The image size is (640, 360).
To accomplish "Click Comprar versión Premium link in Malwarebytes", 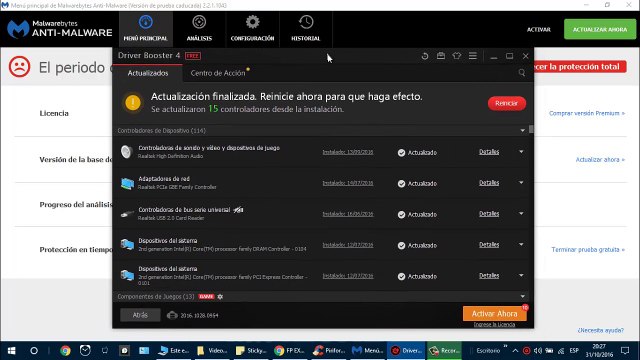I will [587, 113].
